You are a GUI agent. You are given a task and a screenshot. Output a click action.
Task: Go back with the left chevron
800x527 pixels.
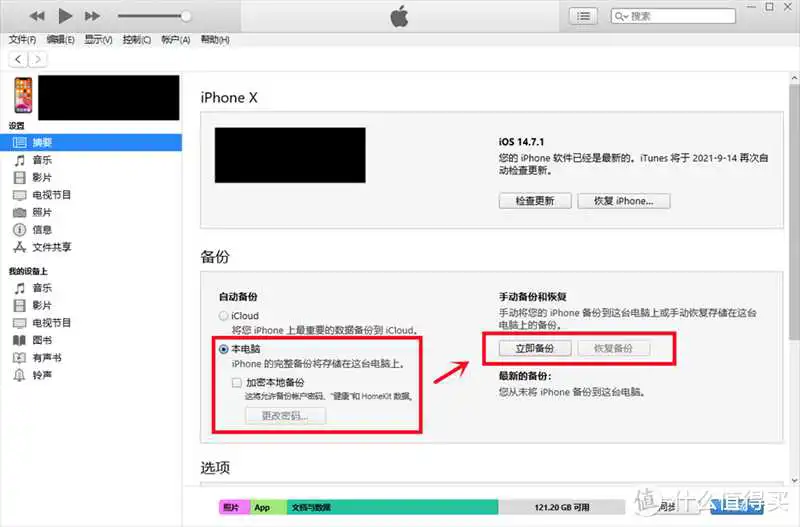pyautogui.click(x=18, y=59)
